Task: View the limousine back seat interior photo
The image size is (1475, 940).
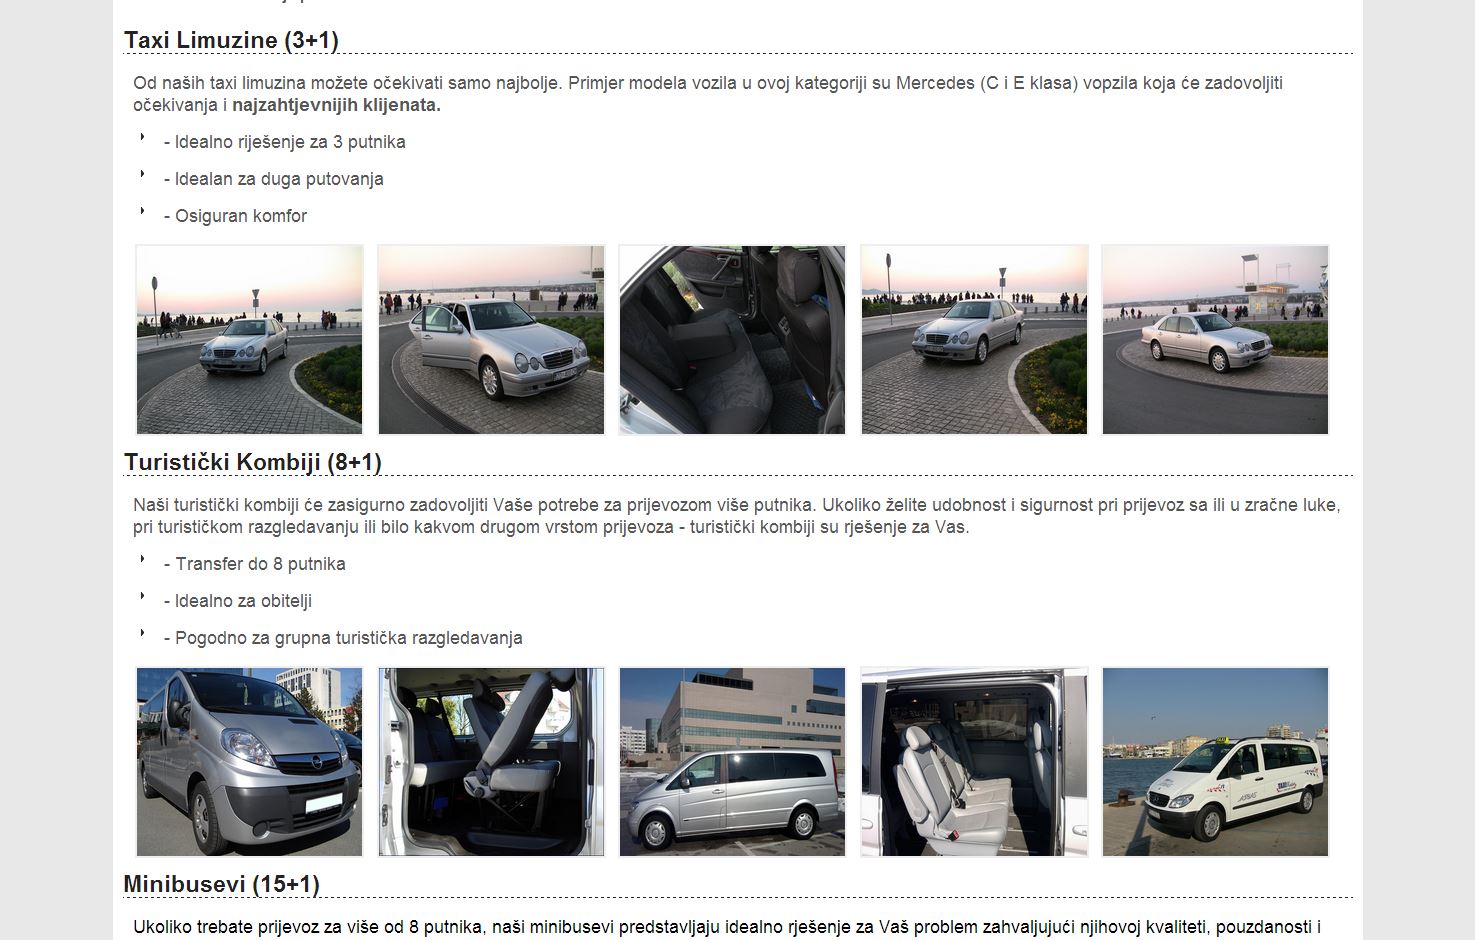Action: pos(732,340)
